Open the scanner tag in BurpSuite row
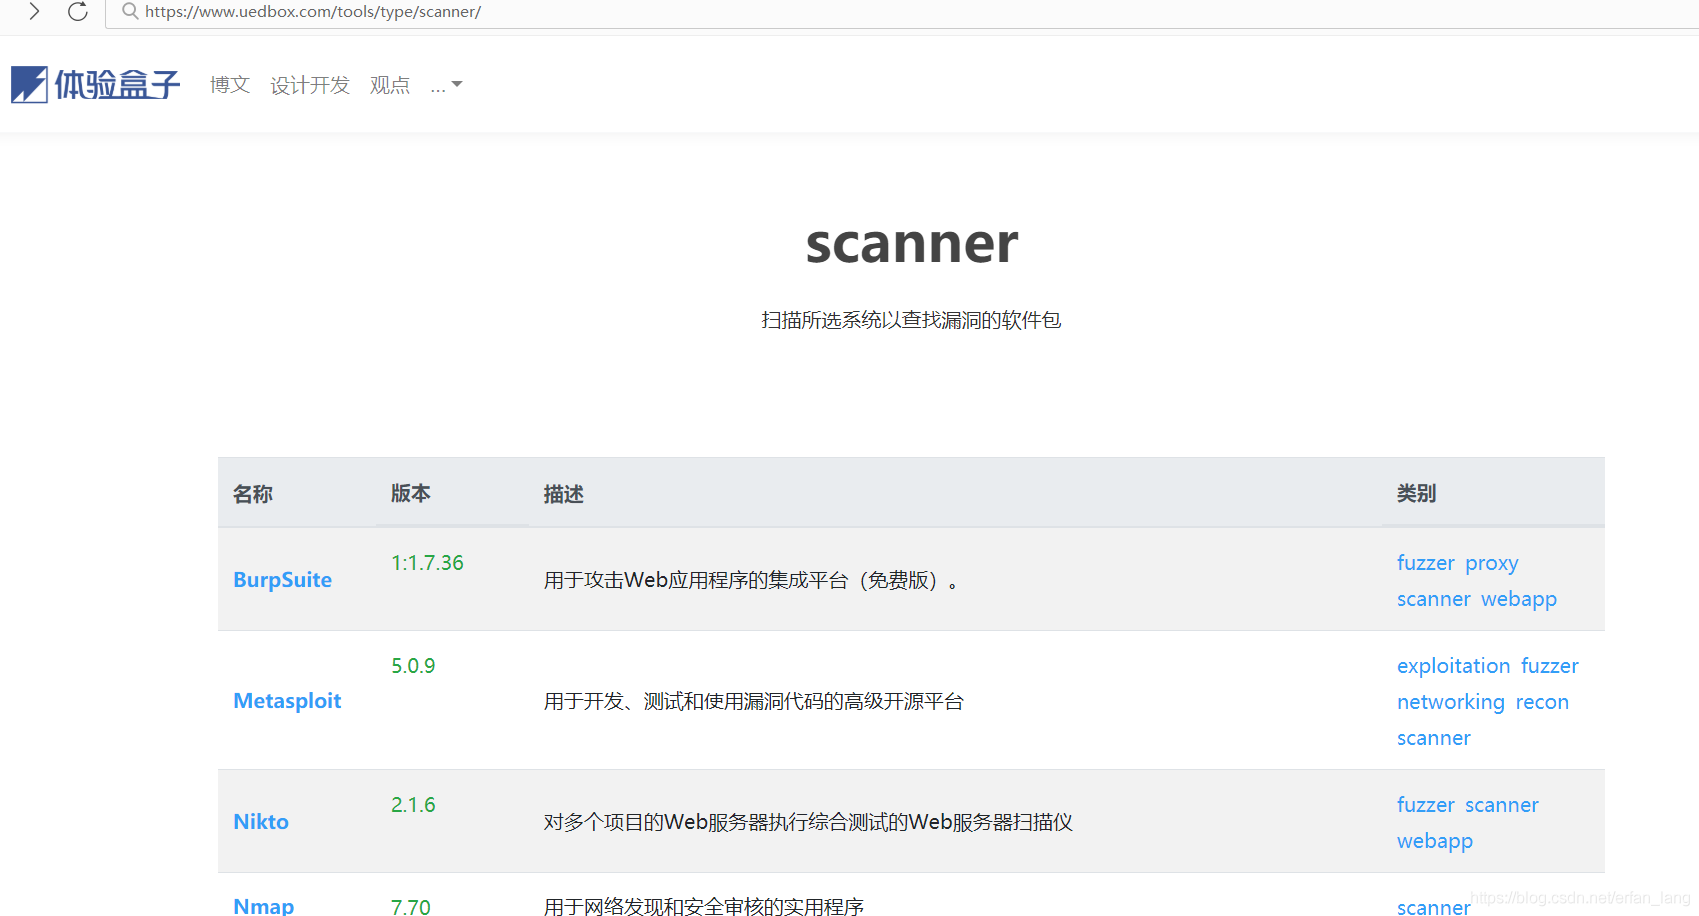This screenshot has height=916, width=1699. [x=1434, y=599]
